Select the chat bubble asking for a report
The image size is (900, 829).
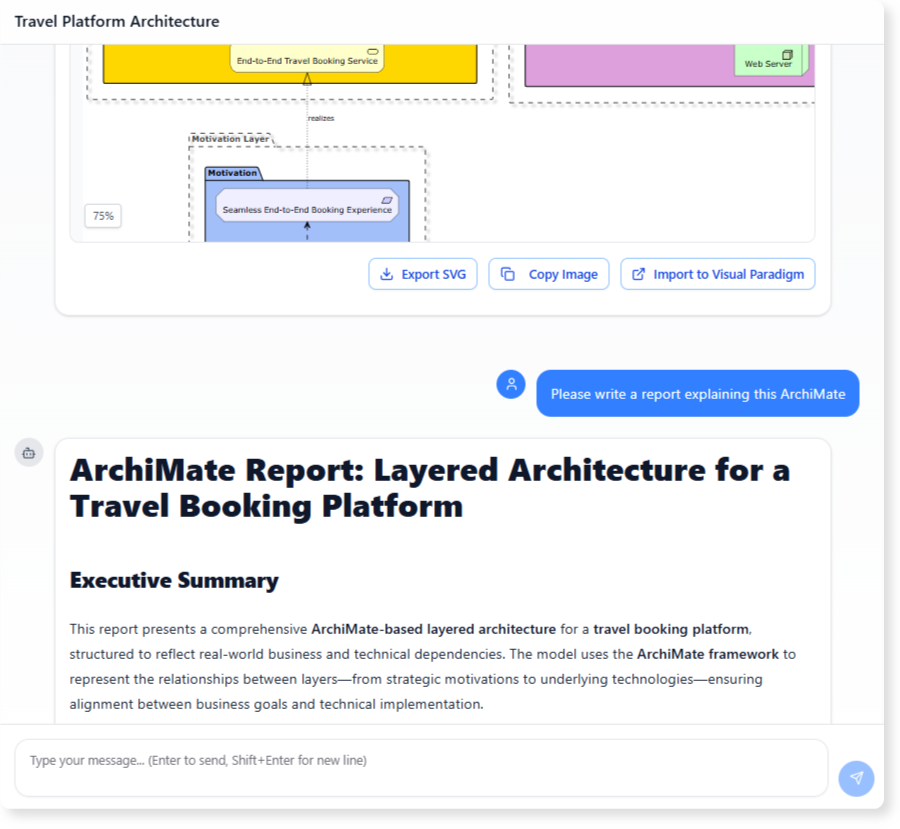tap(697, 393)
